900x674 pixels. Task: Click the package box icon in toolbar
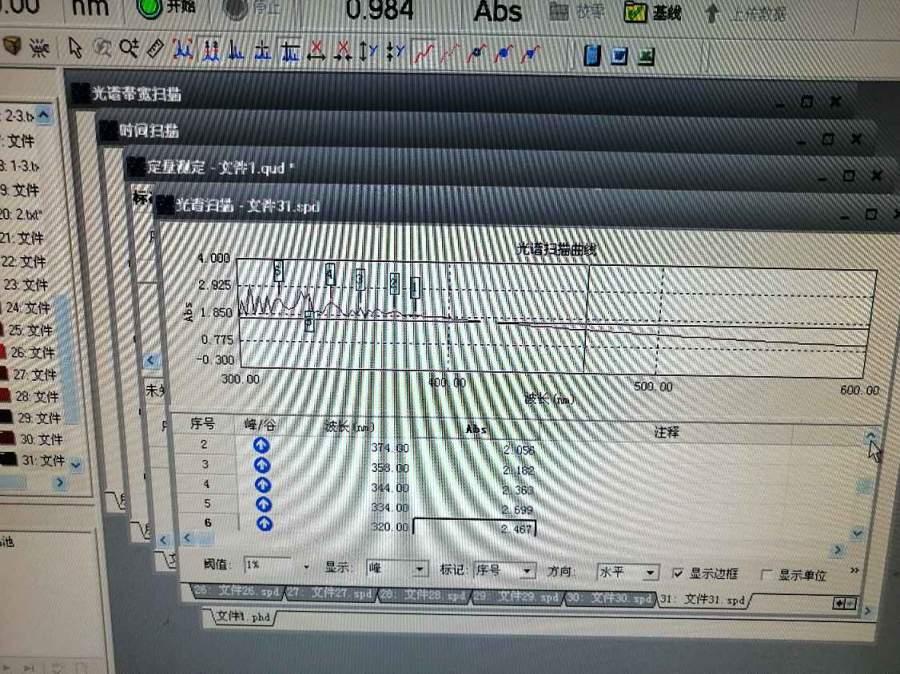click(12, 45)
